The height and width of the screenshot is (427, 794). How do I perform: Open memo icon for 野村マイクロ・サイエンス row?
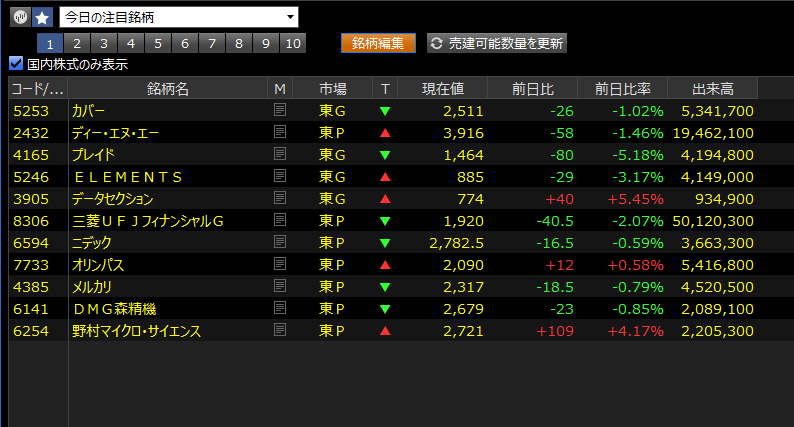280,330
